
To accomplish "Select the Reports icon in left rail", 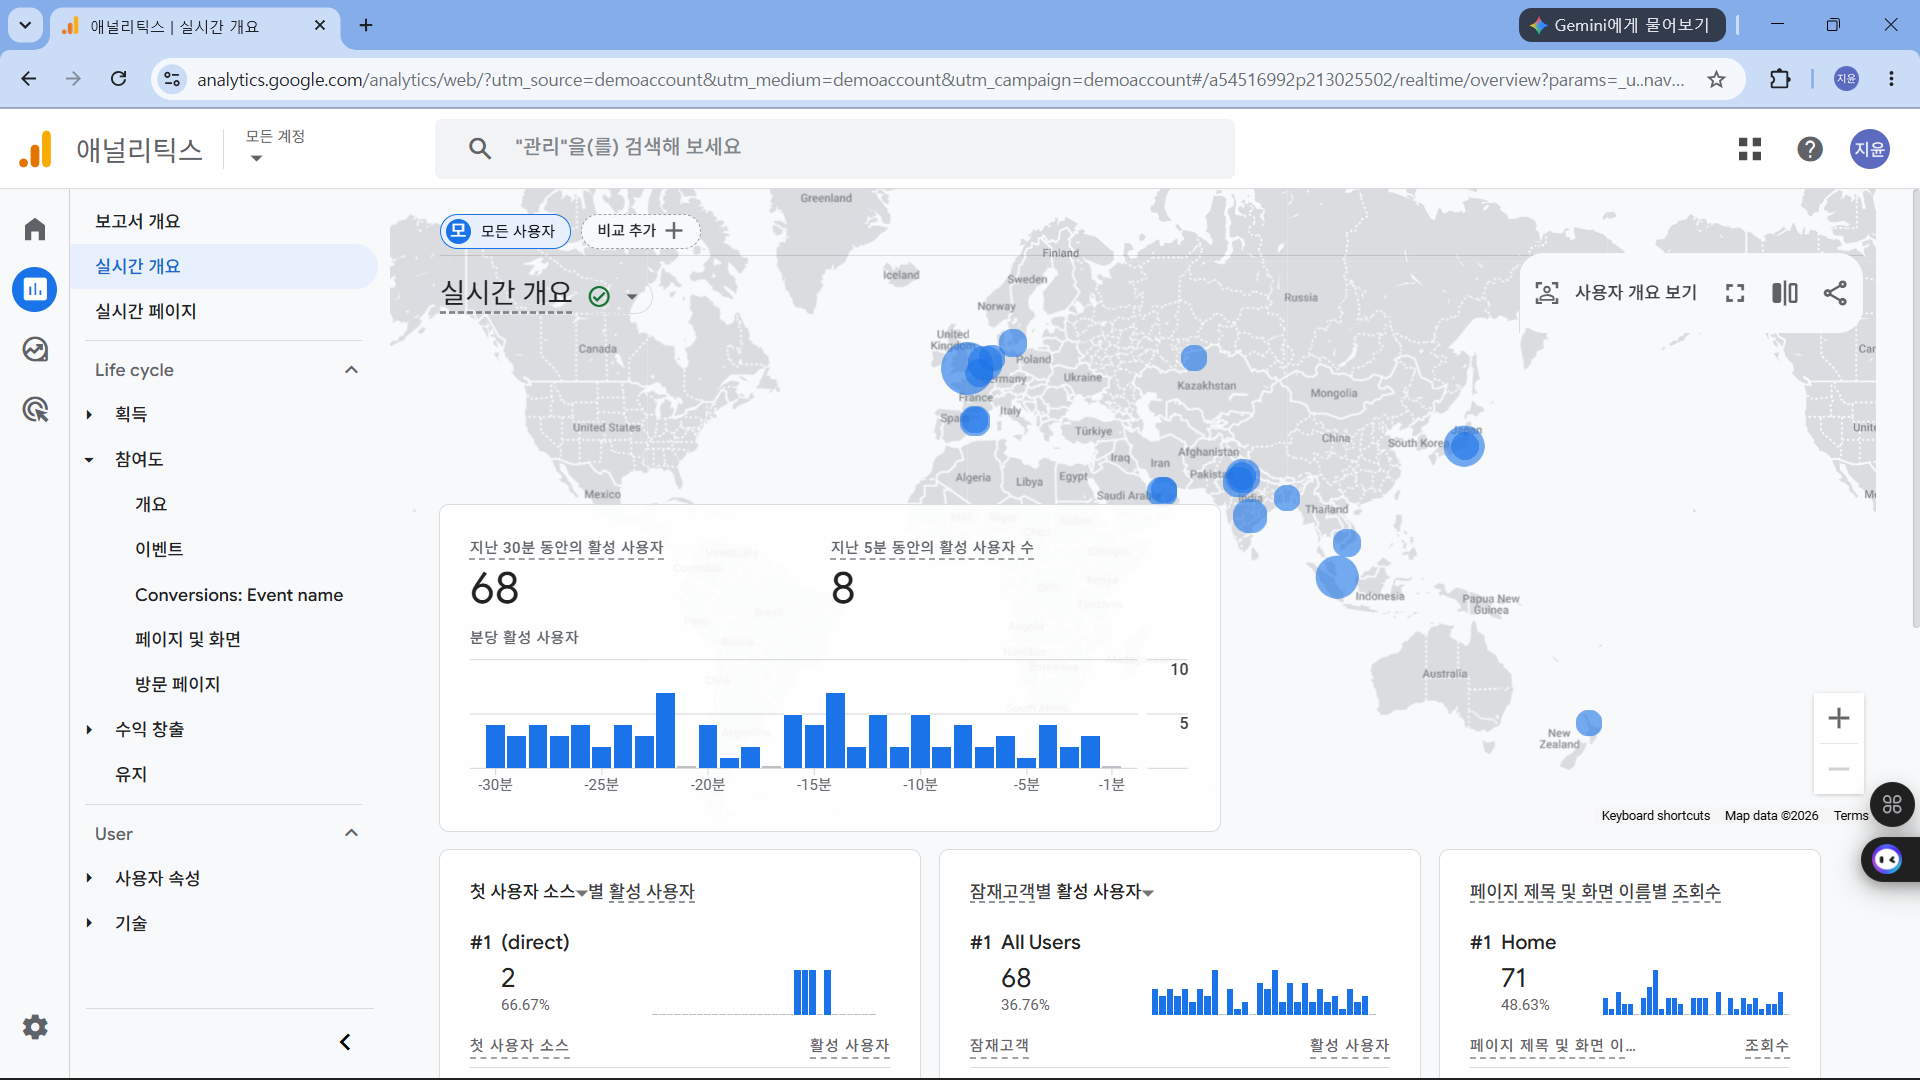I will point(35,290).
